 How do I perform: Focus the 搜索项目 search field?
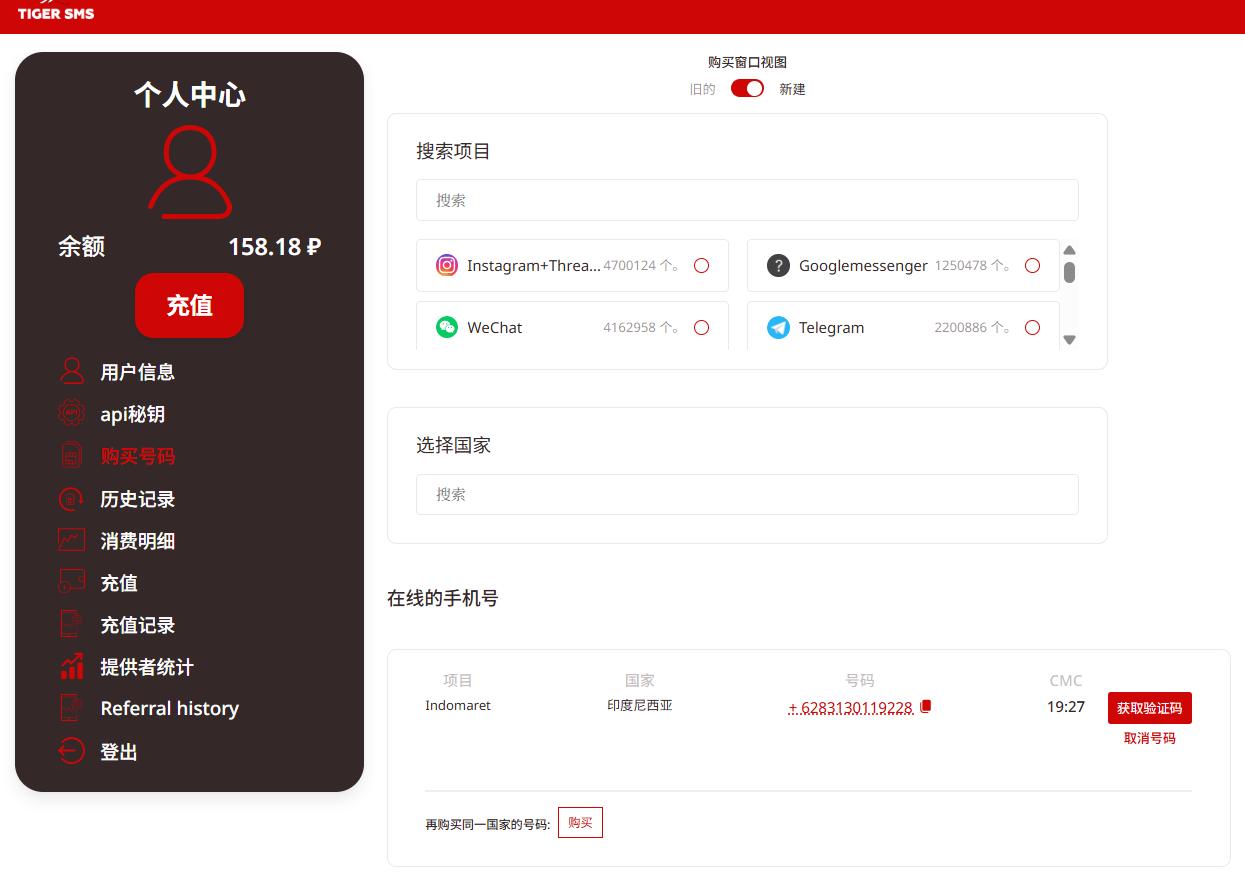pyautogui.click(x=747, y=200)
